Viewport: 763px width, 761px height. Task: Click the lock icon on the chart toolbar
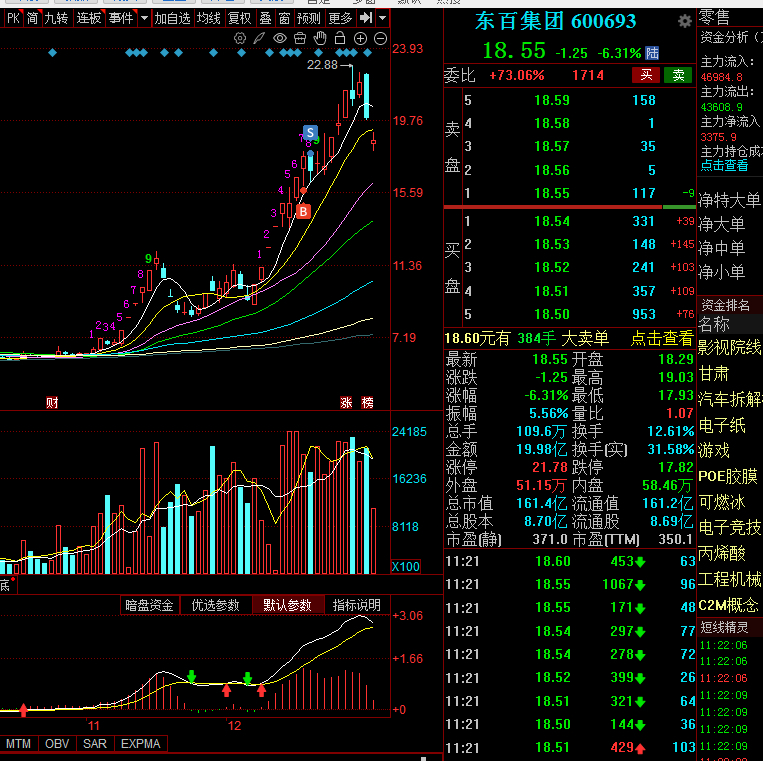(340, 38)
